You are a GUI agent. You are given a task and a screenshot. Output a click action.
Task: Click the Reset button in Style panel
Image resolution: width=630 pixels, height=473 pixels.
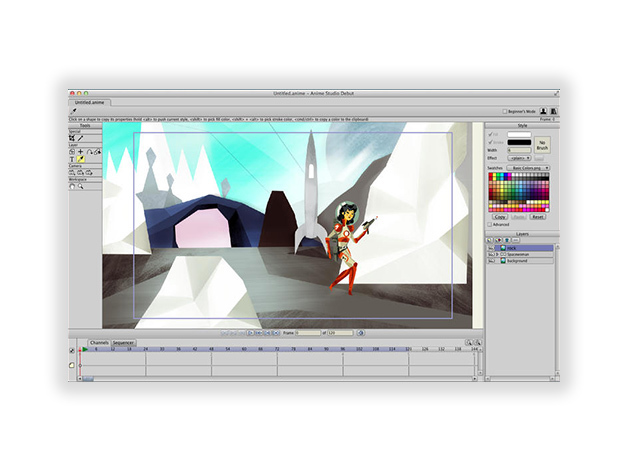tap(538, 217)
